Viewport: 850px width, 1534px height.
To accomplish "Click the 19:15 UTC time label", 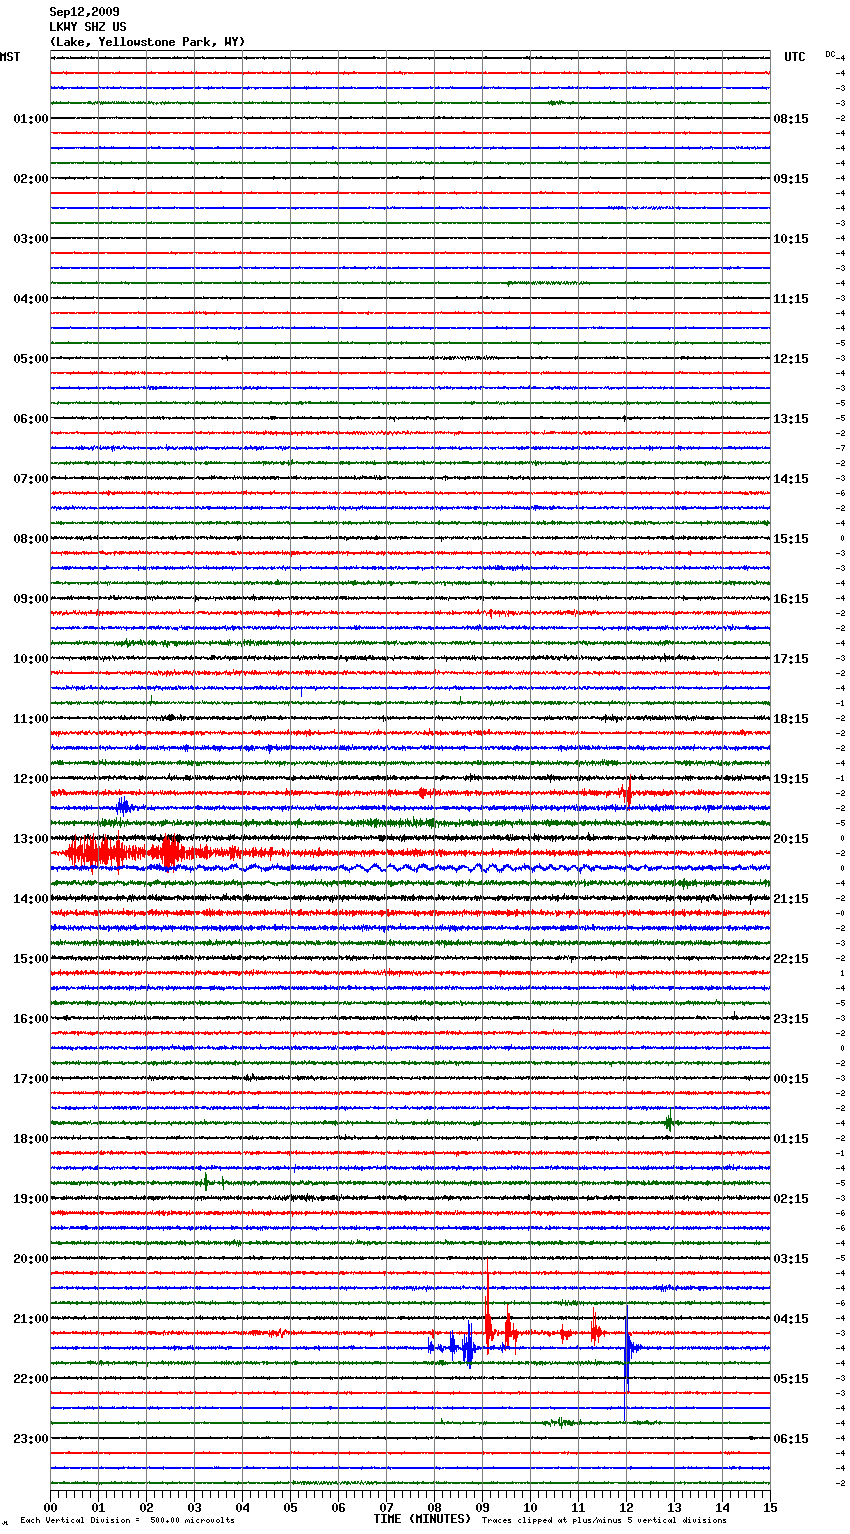I will [x=791, y=779].
